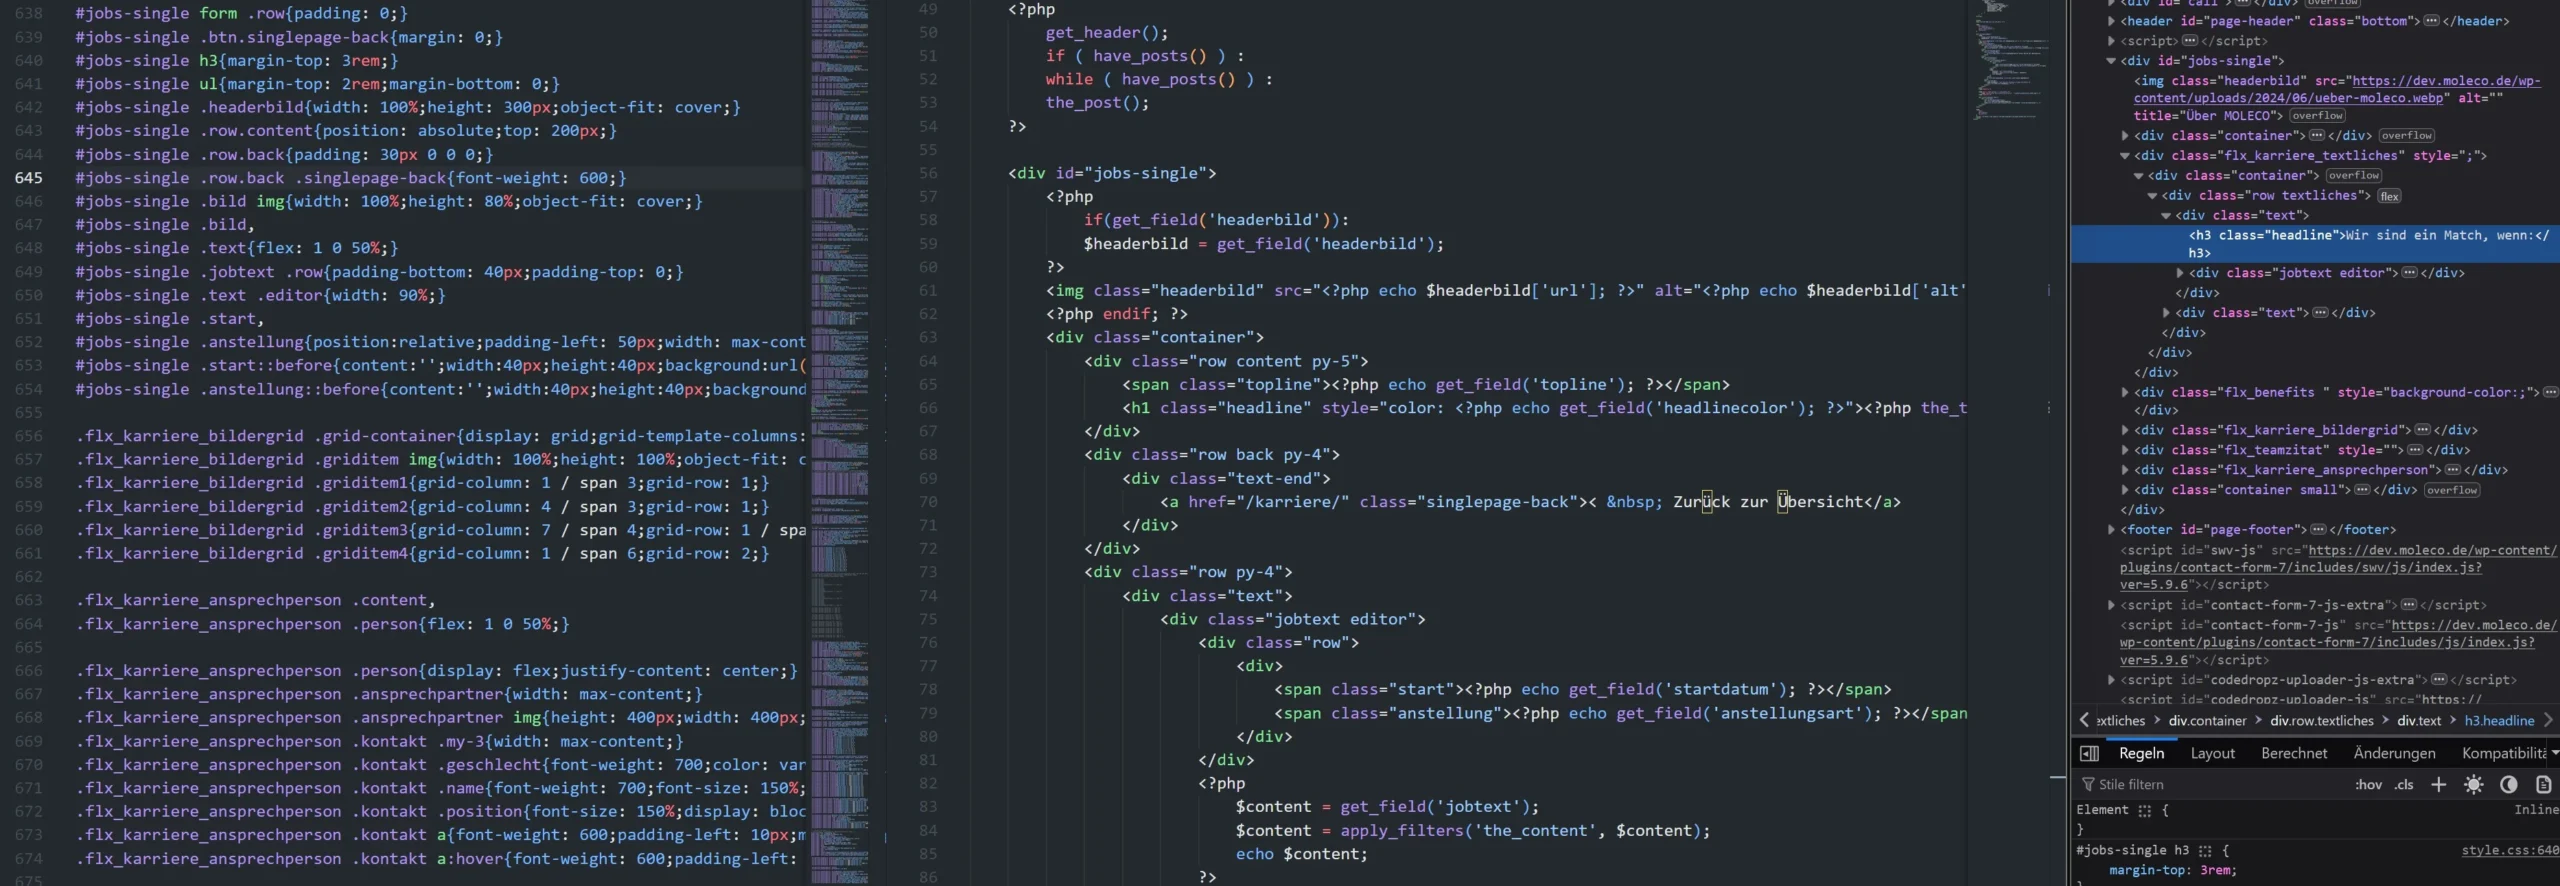Expand the header page-header node
Screen dimensions: 2560x886
coord(2111,21)
